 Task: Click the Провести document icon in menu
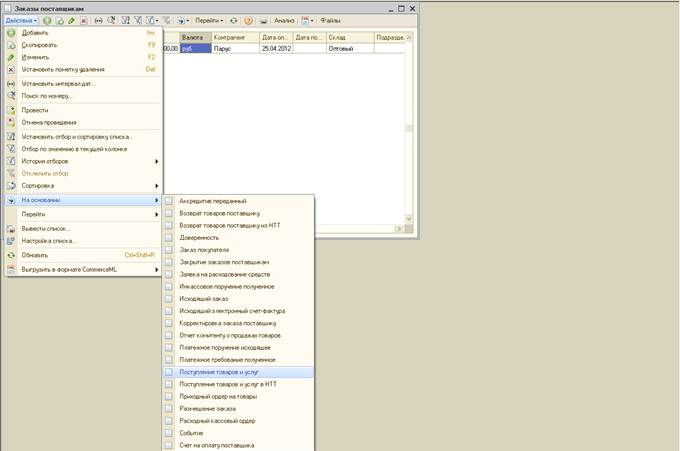pos(11,110)
